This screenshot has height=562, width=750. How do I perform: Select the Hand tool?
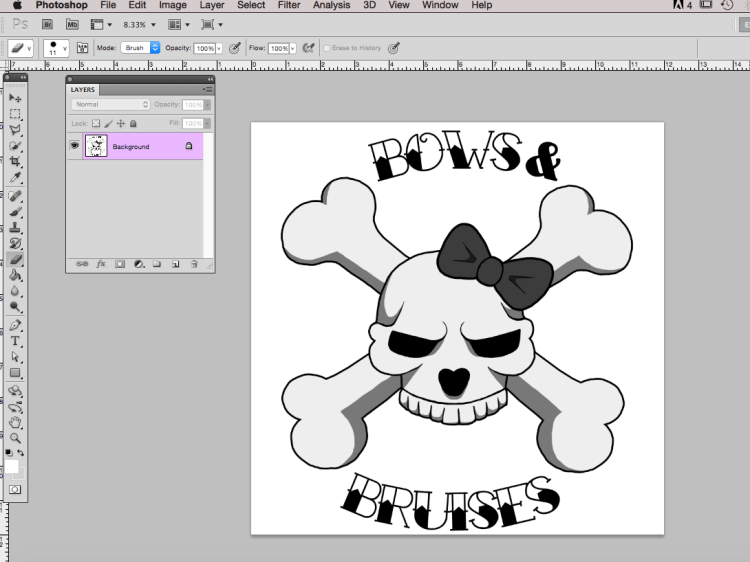click(16, 422)
